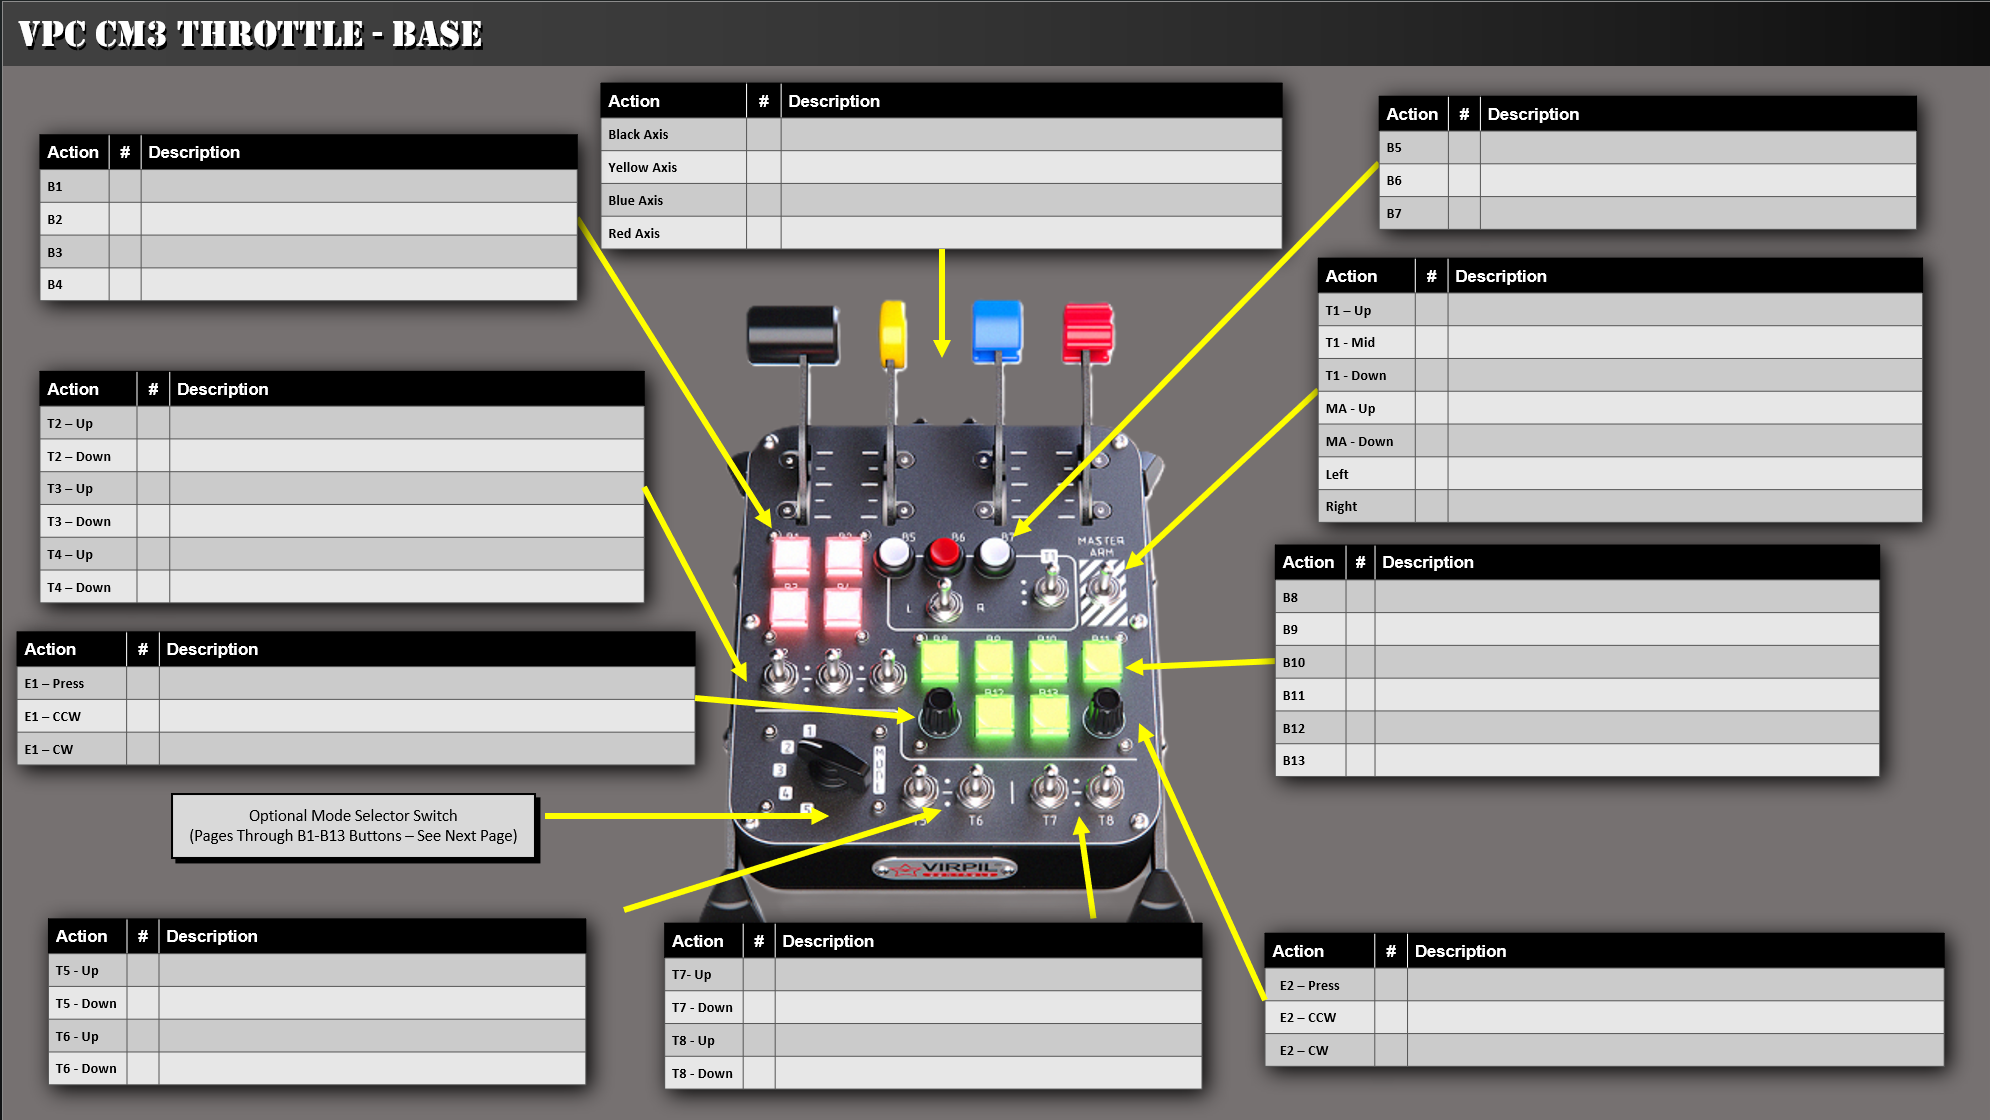This screenshot has height=1120, width=1990.
Task: Click the red axis lever handle
Action: coord(1088,333)
